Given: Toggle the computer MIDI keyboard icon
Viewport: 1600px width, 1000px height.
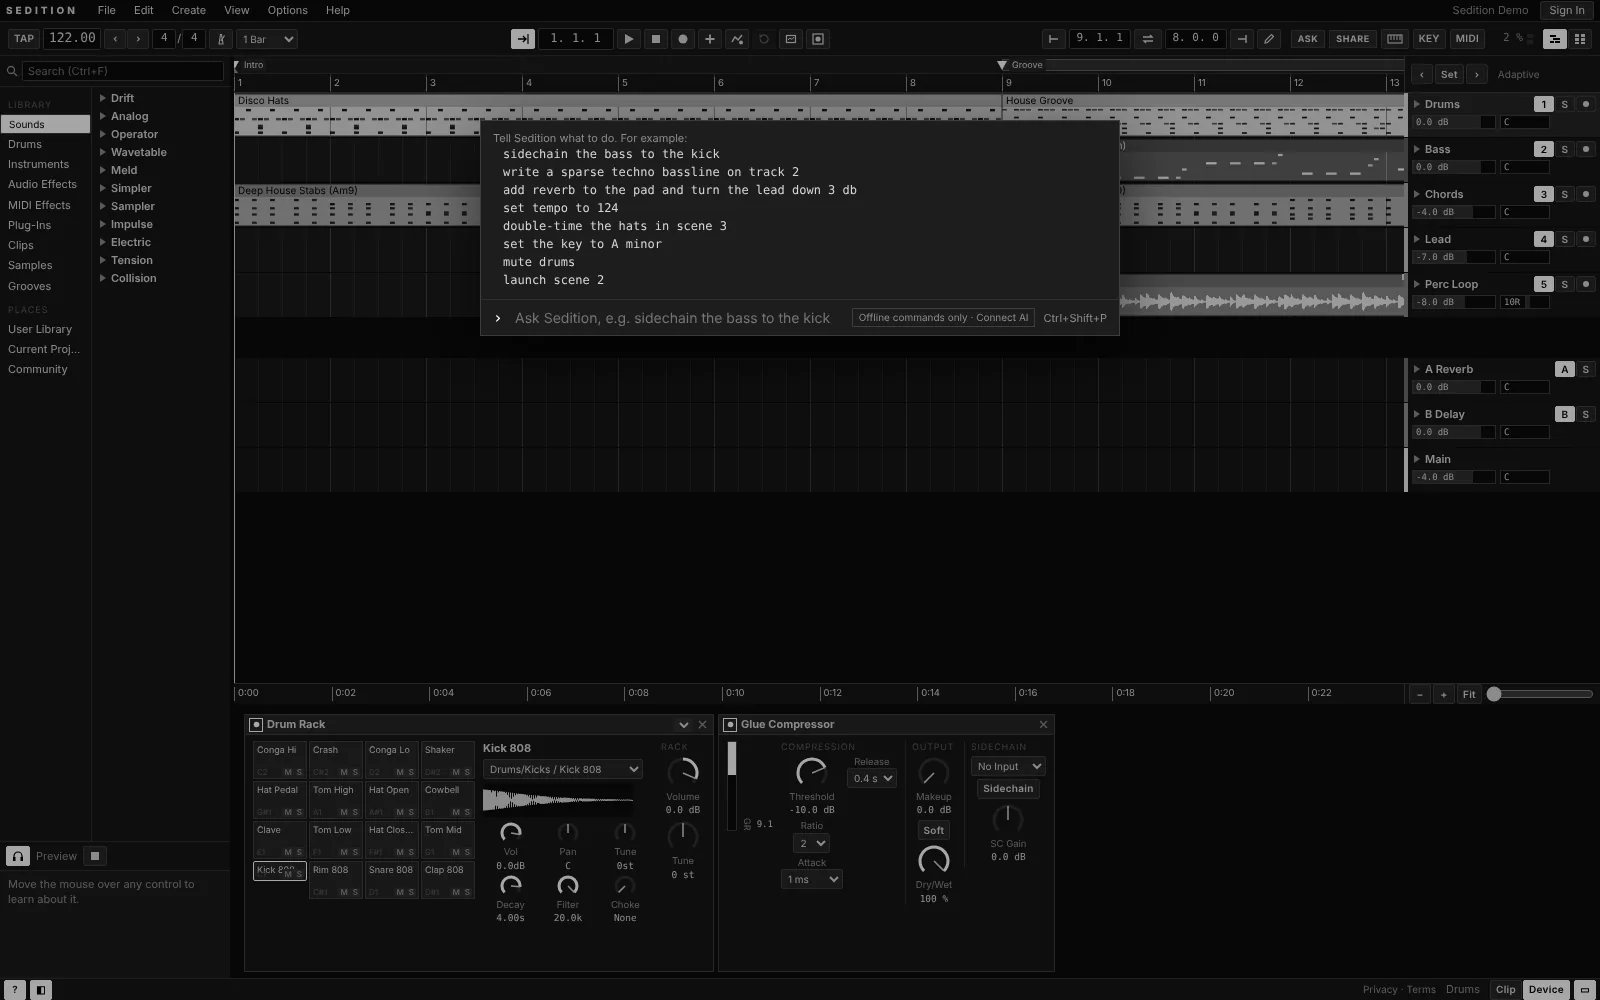Looking at the screenshot, I should (1395, 39).
